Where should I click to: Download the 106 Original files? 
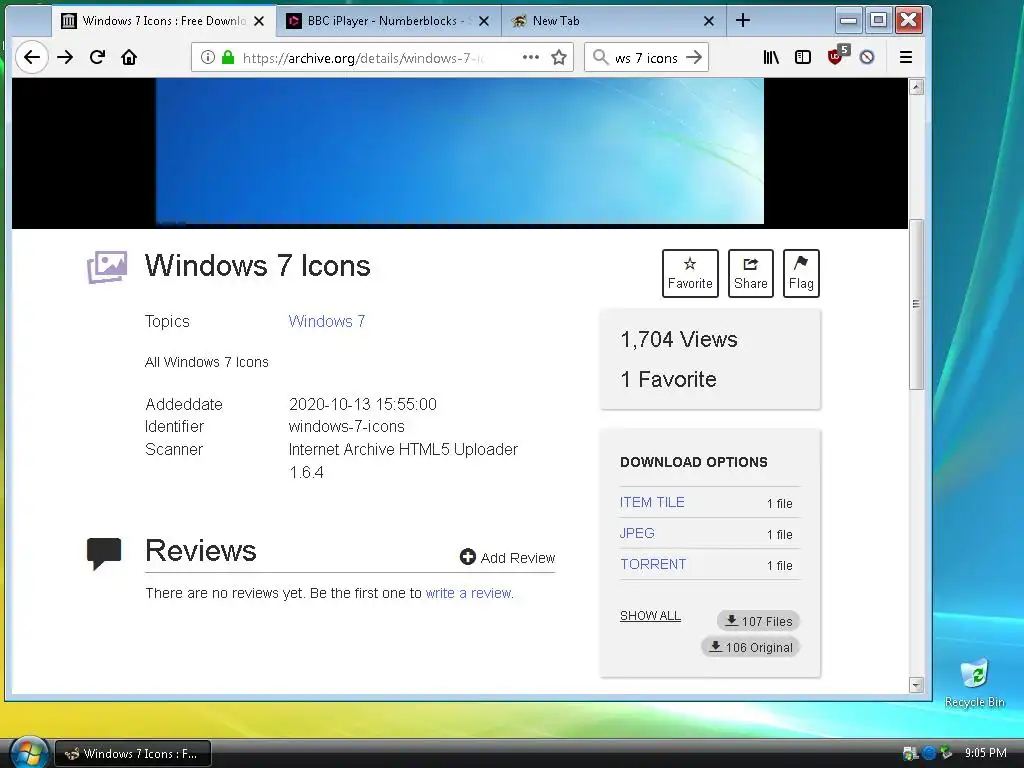click(x=750, y=647)
